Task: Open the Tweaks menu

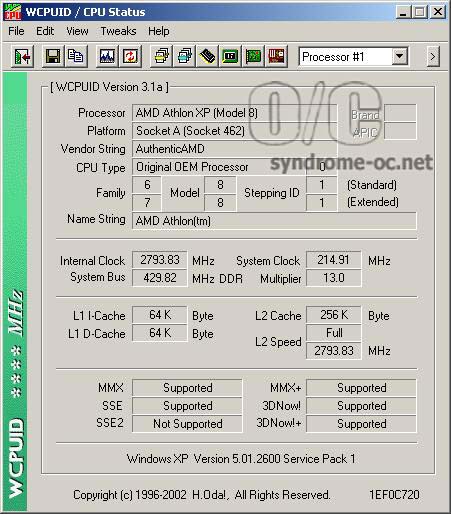Action: coord(118,31)
